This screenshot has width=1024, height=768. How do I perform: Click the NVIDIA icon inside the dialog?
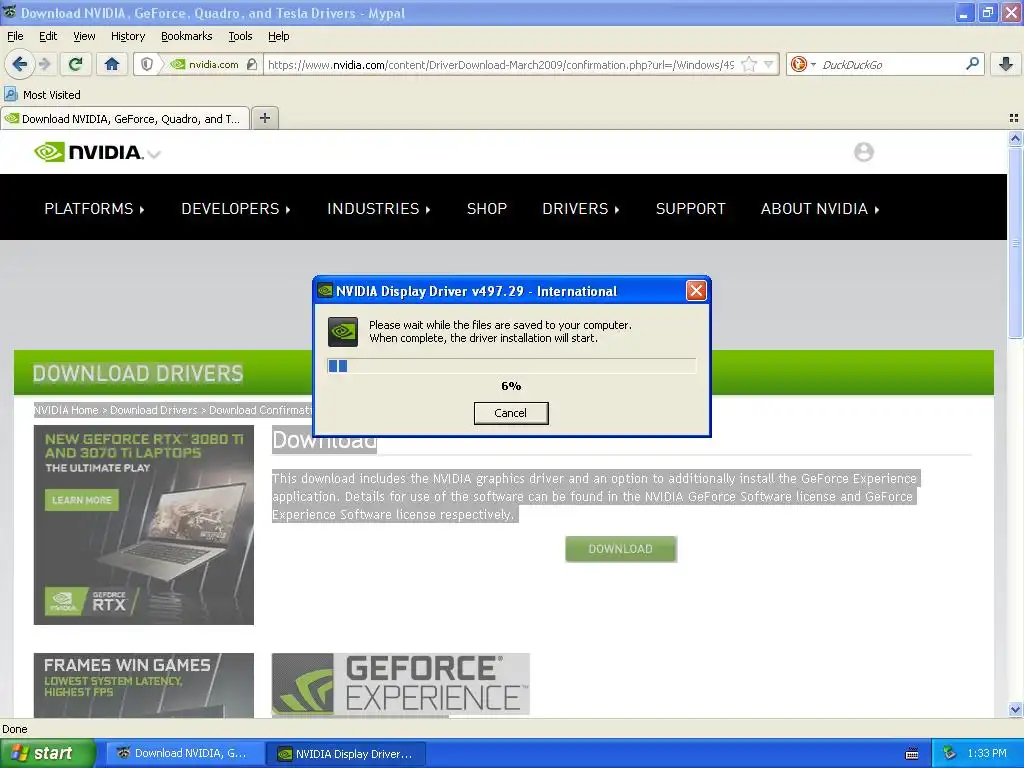coord(342,332)
